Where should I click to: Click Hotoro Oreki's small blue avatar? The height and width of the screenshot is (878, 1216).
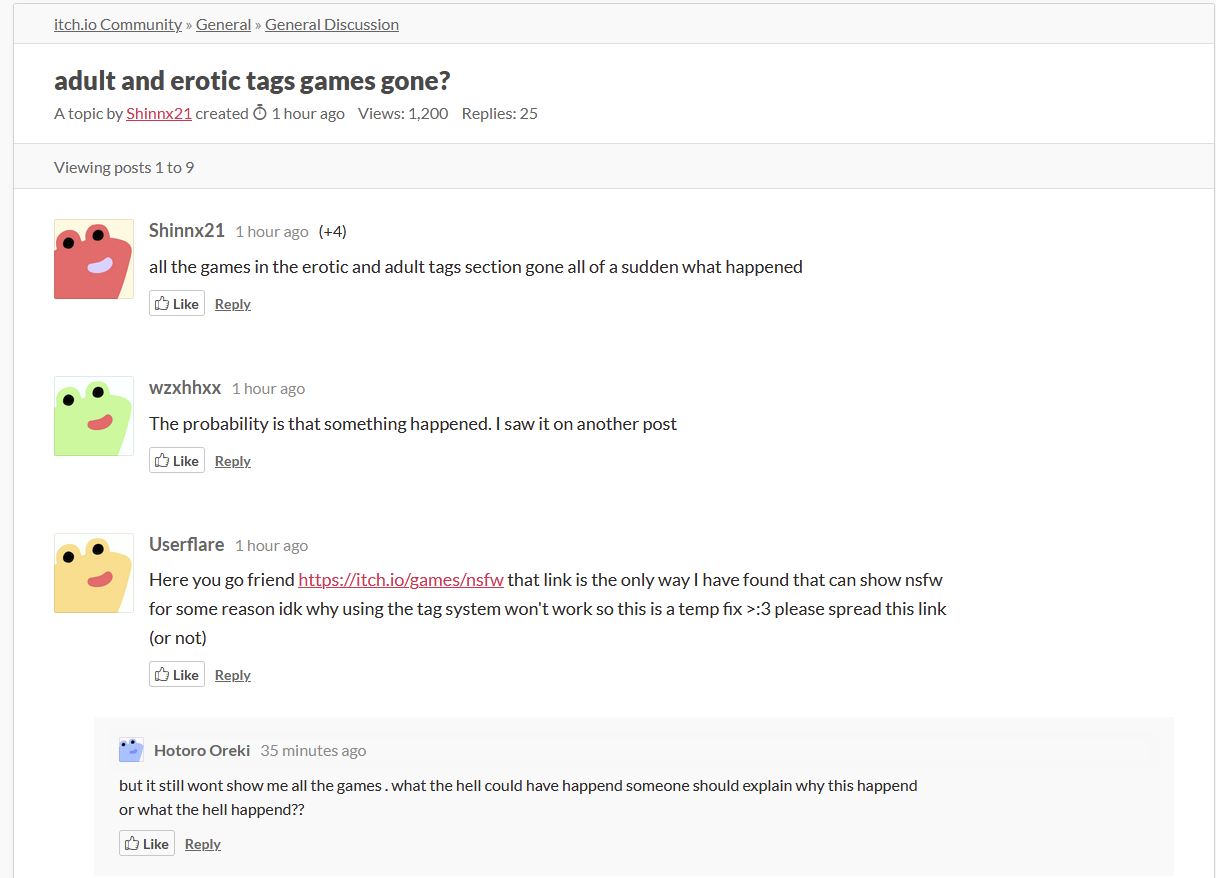point(131,750)
